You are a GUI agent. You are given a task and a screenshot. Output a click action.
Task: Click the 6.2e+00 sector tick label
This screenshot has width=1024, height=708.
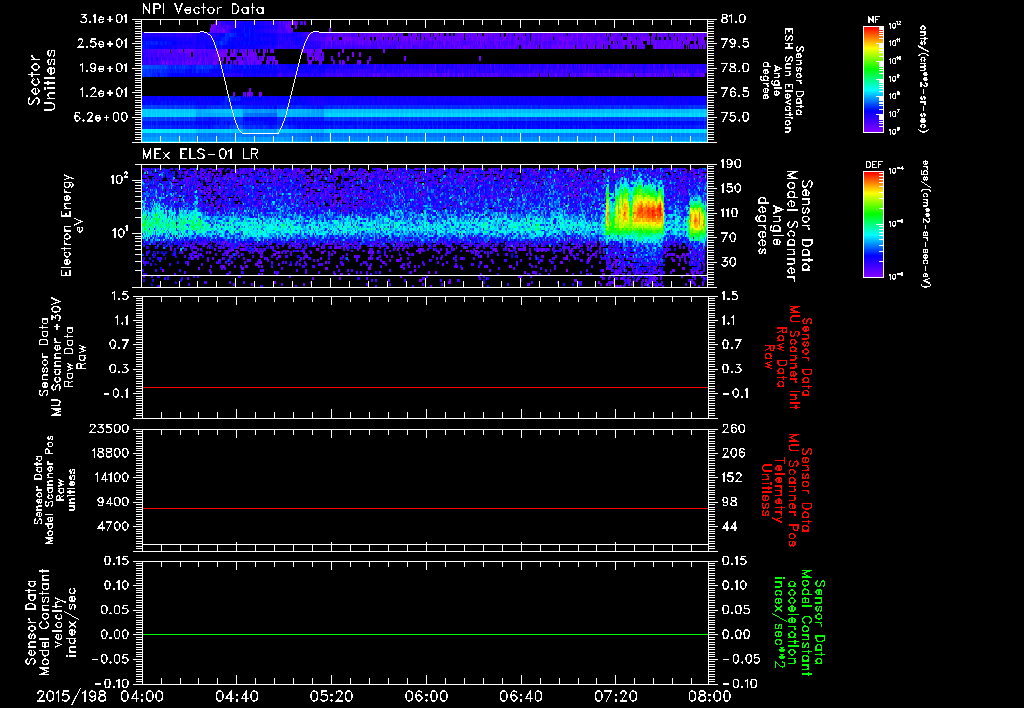103,117
